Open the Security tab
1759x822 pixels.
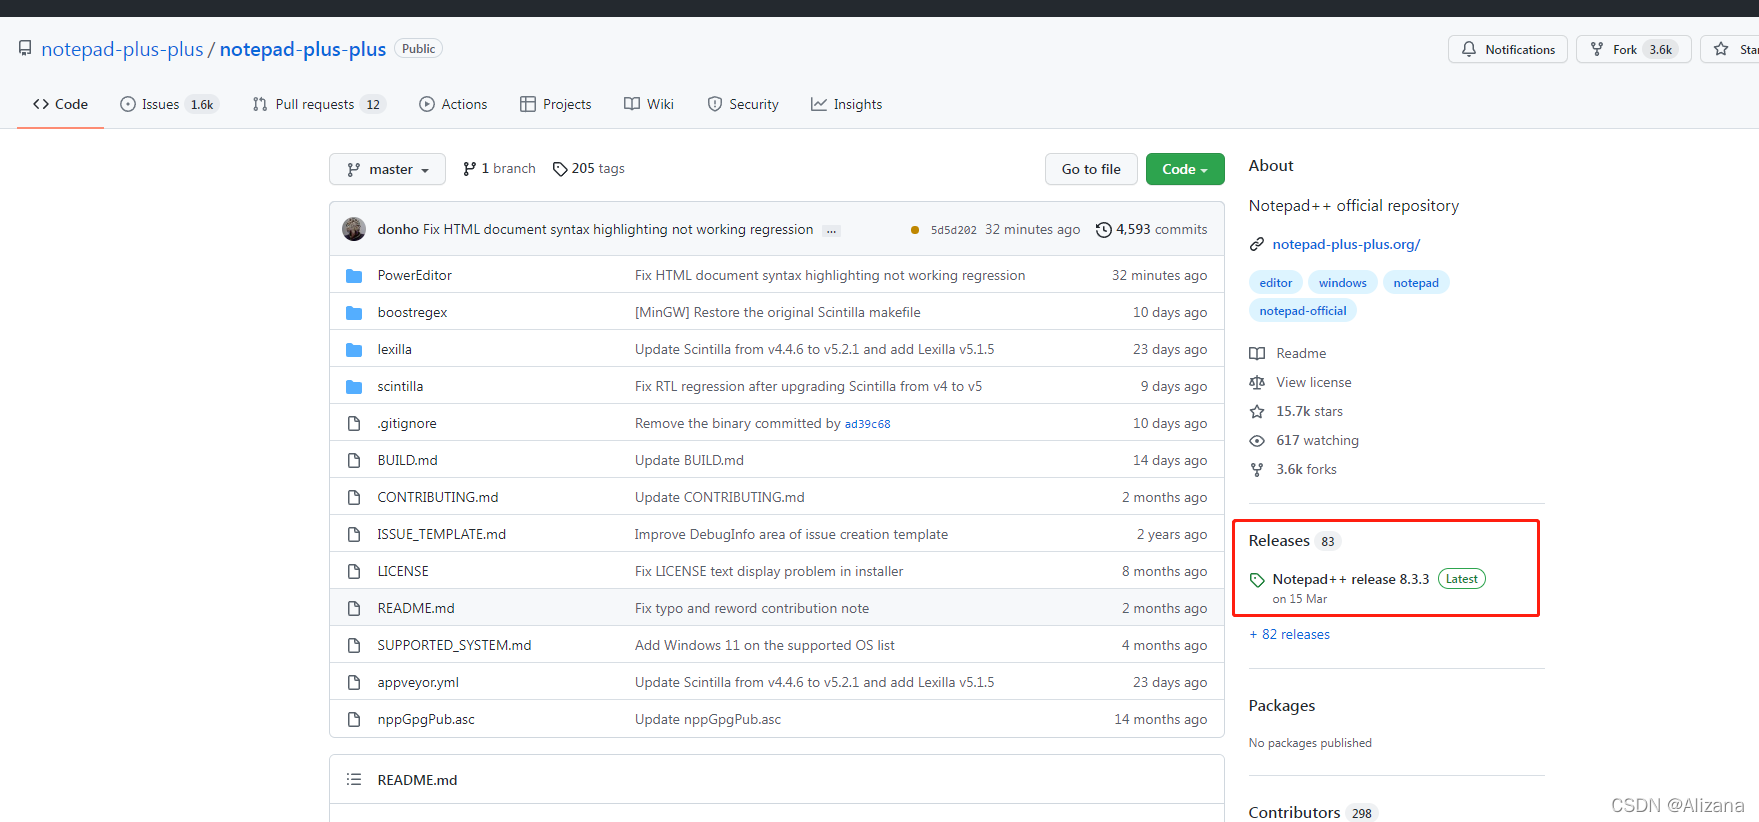(743, 104)
